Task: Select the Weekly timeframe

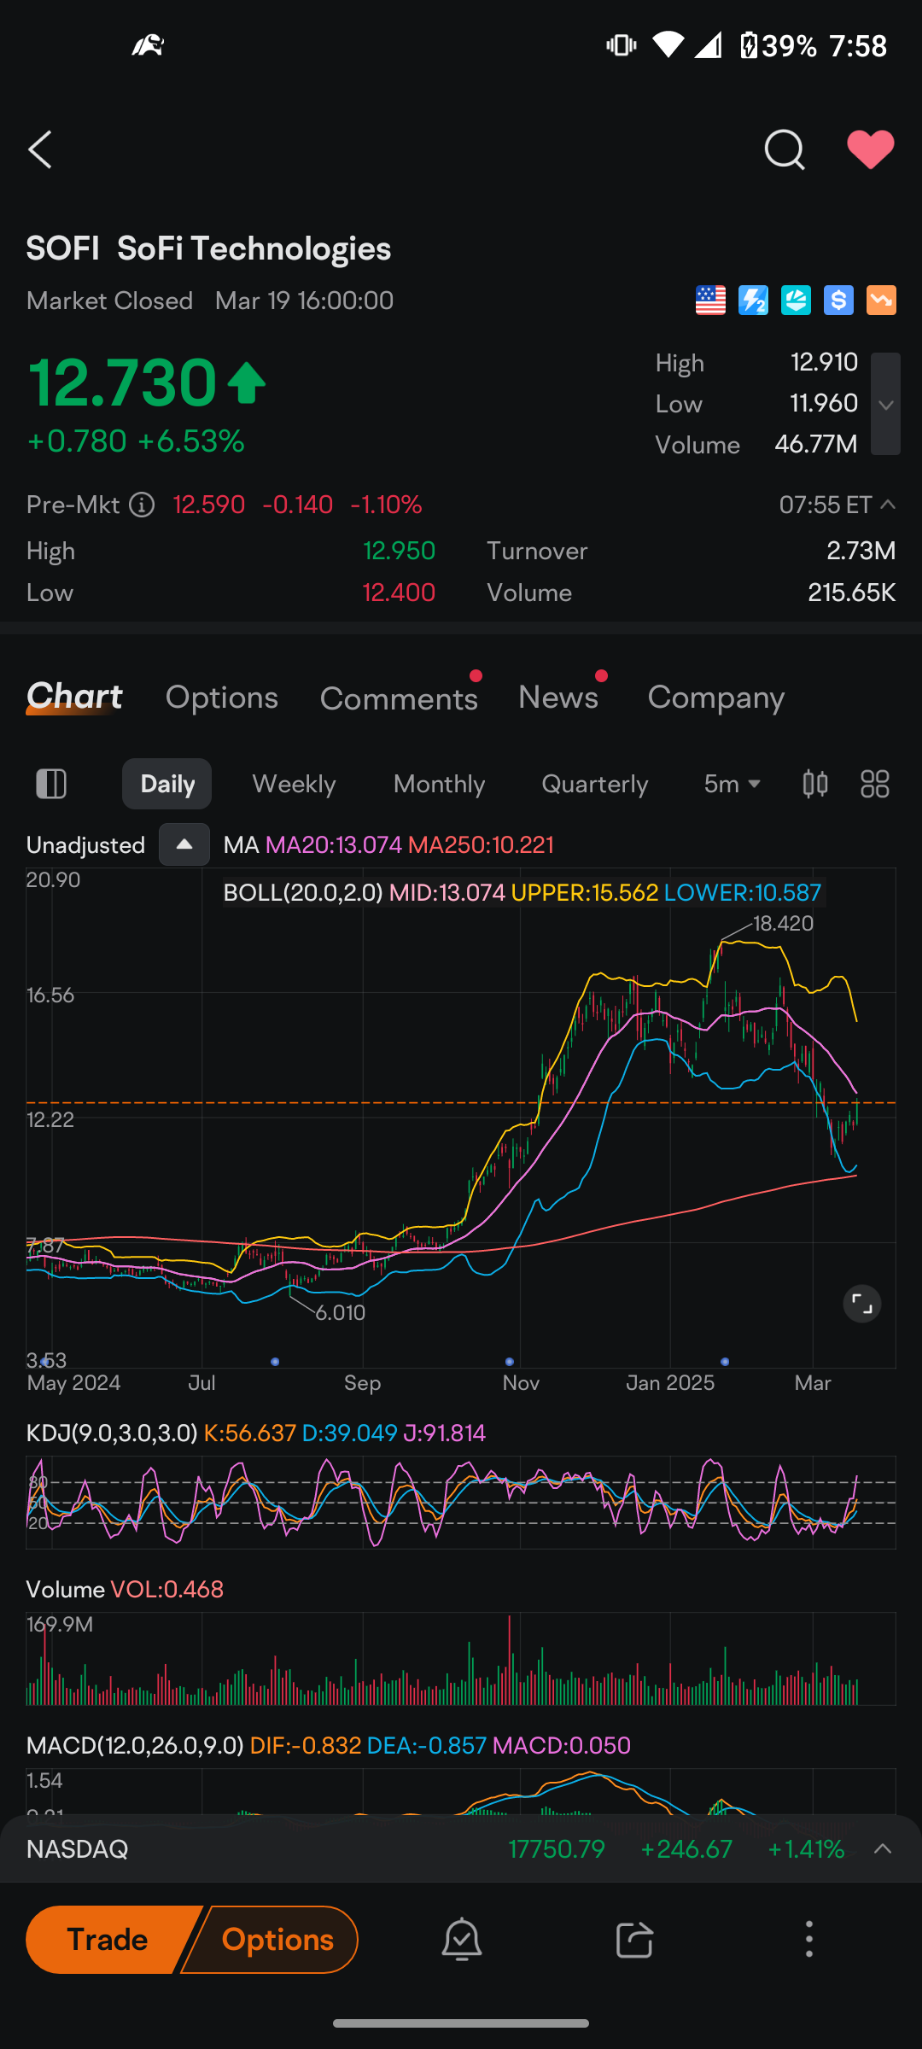Action: click(x=294, y=784)
